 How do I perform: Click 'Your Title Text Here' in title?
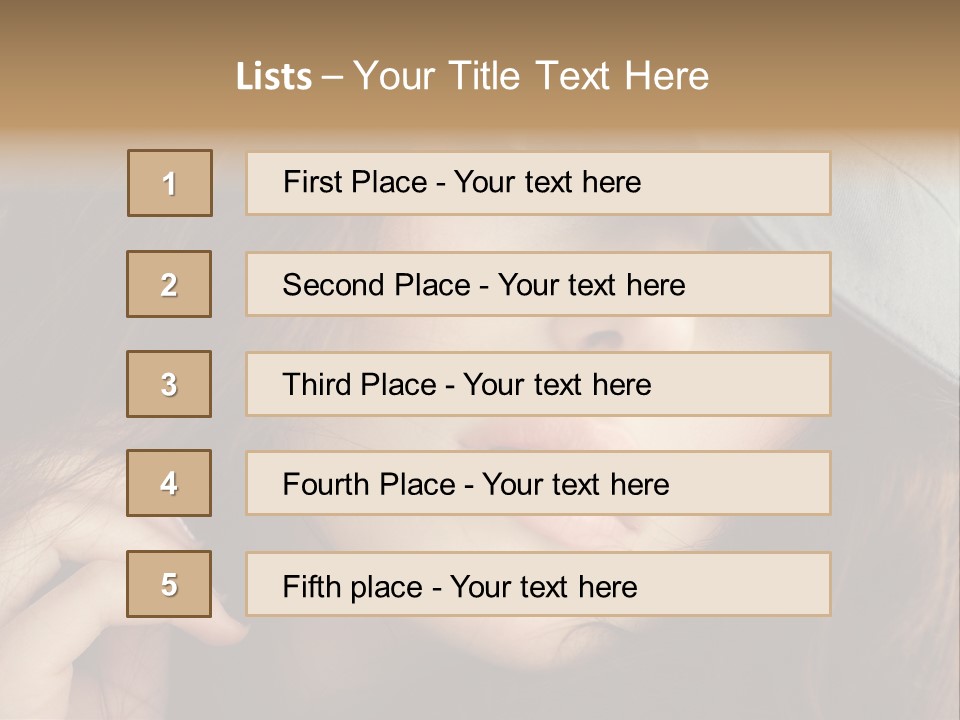(x=531, y=76)
